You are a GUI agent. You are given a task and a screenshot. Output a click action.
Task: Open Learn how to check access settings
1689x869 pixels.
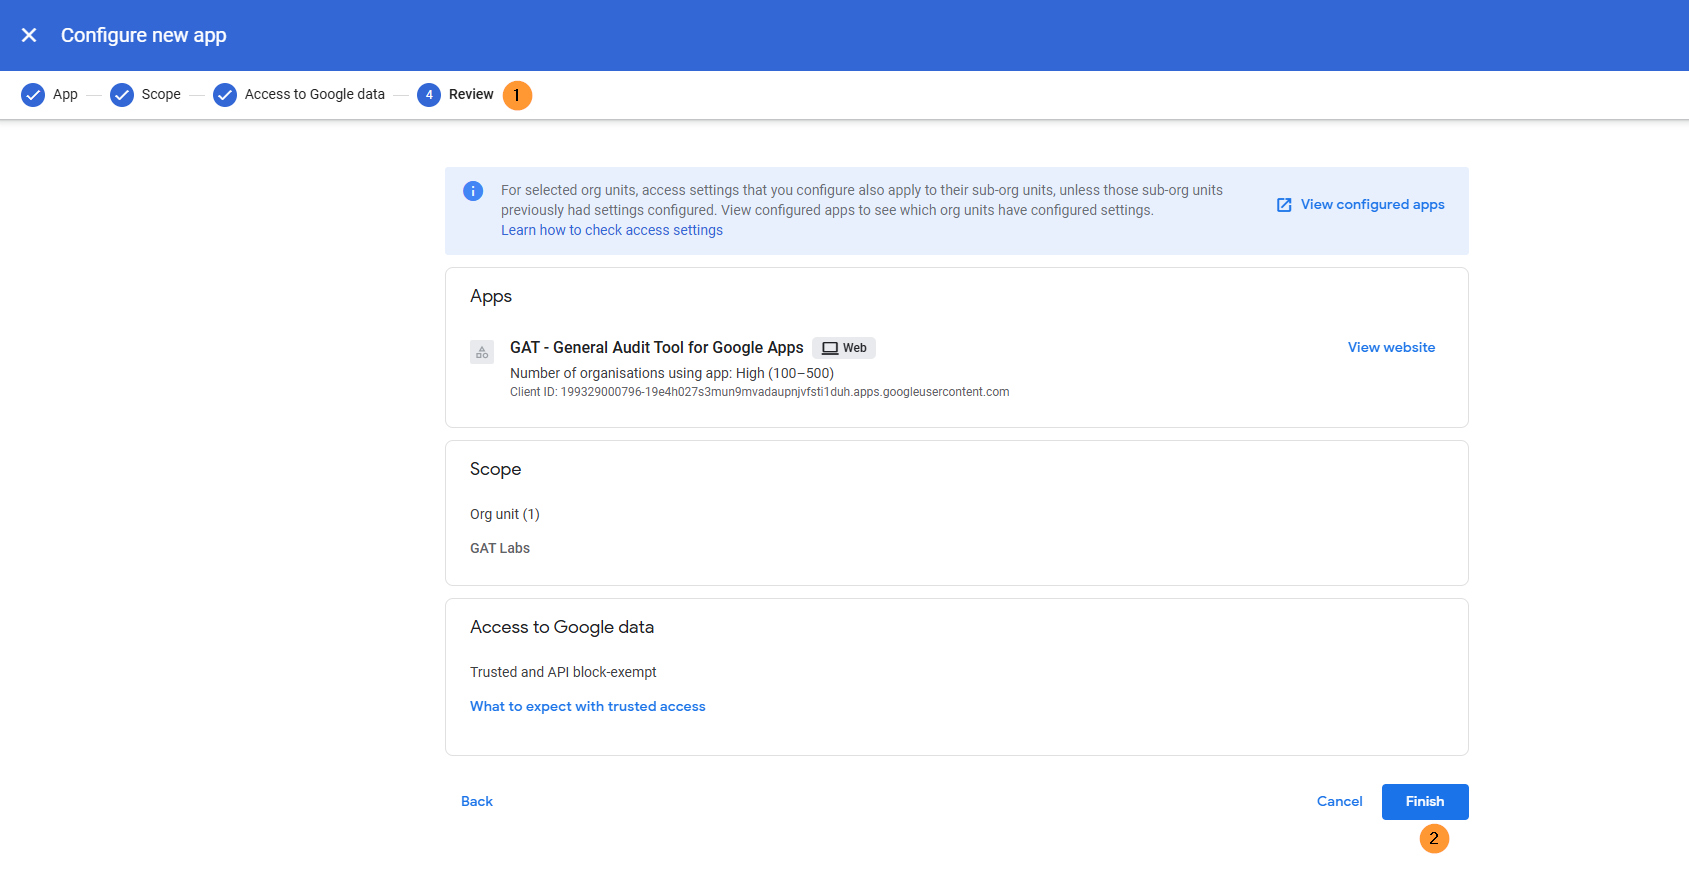pyautogui.click(x=611, y=230)
